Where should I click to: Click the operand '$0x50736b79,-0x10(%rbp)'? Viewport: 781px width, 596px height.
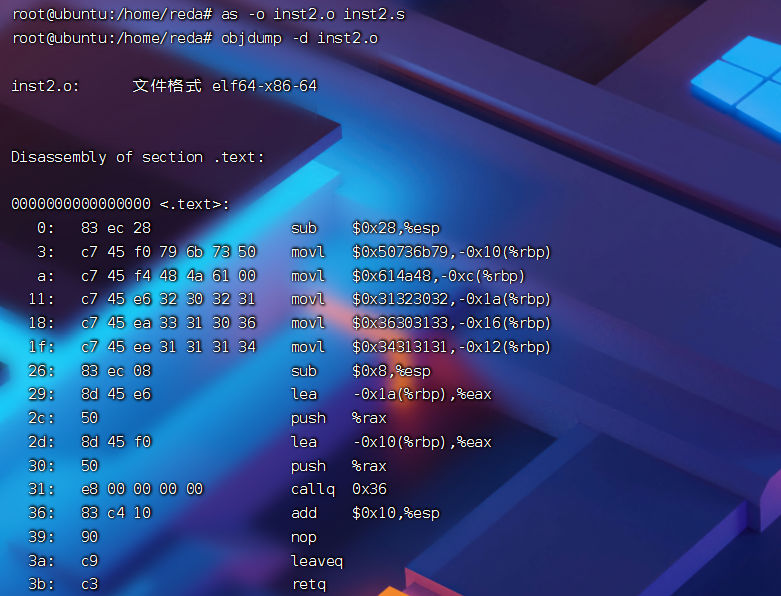pos(451,252)
